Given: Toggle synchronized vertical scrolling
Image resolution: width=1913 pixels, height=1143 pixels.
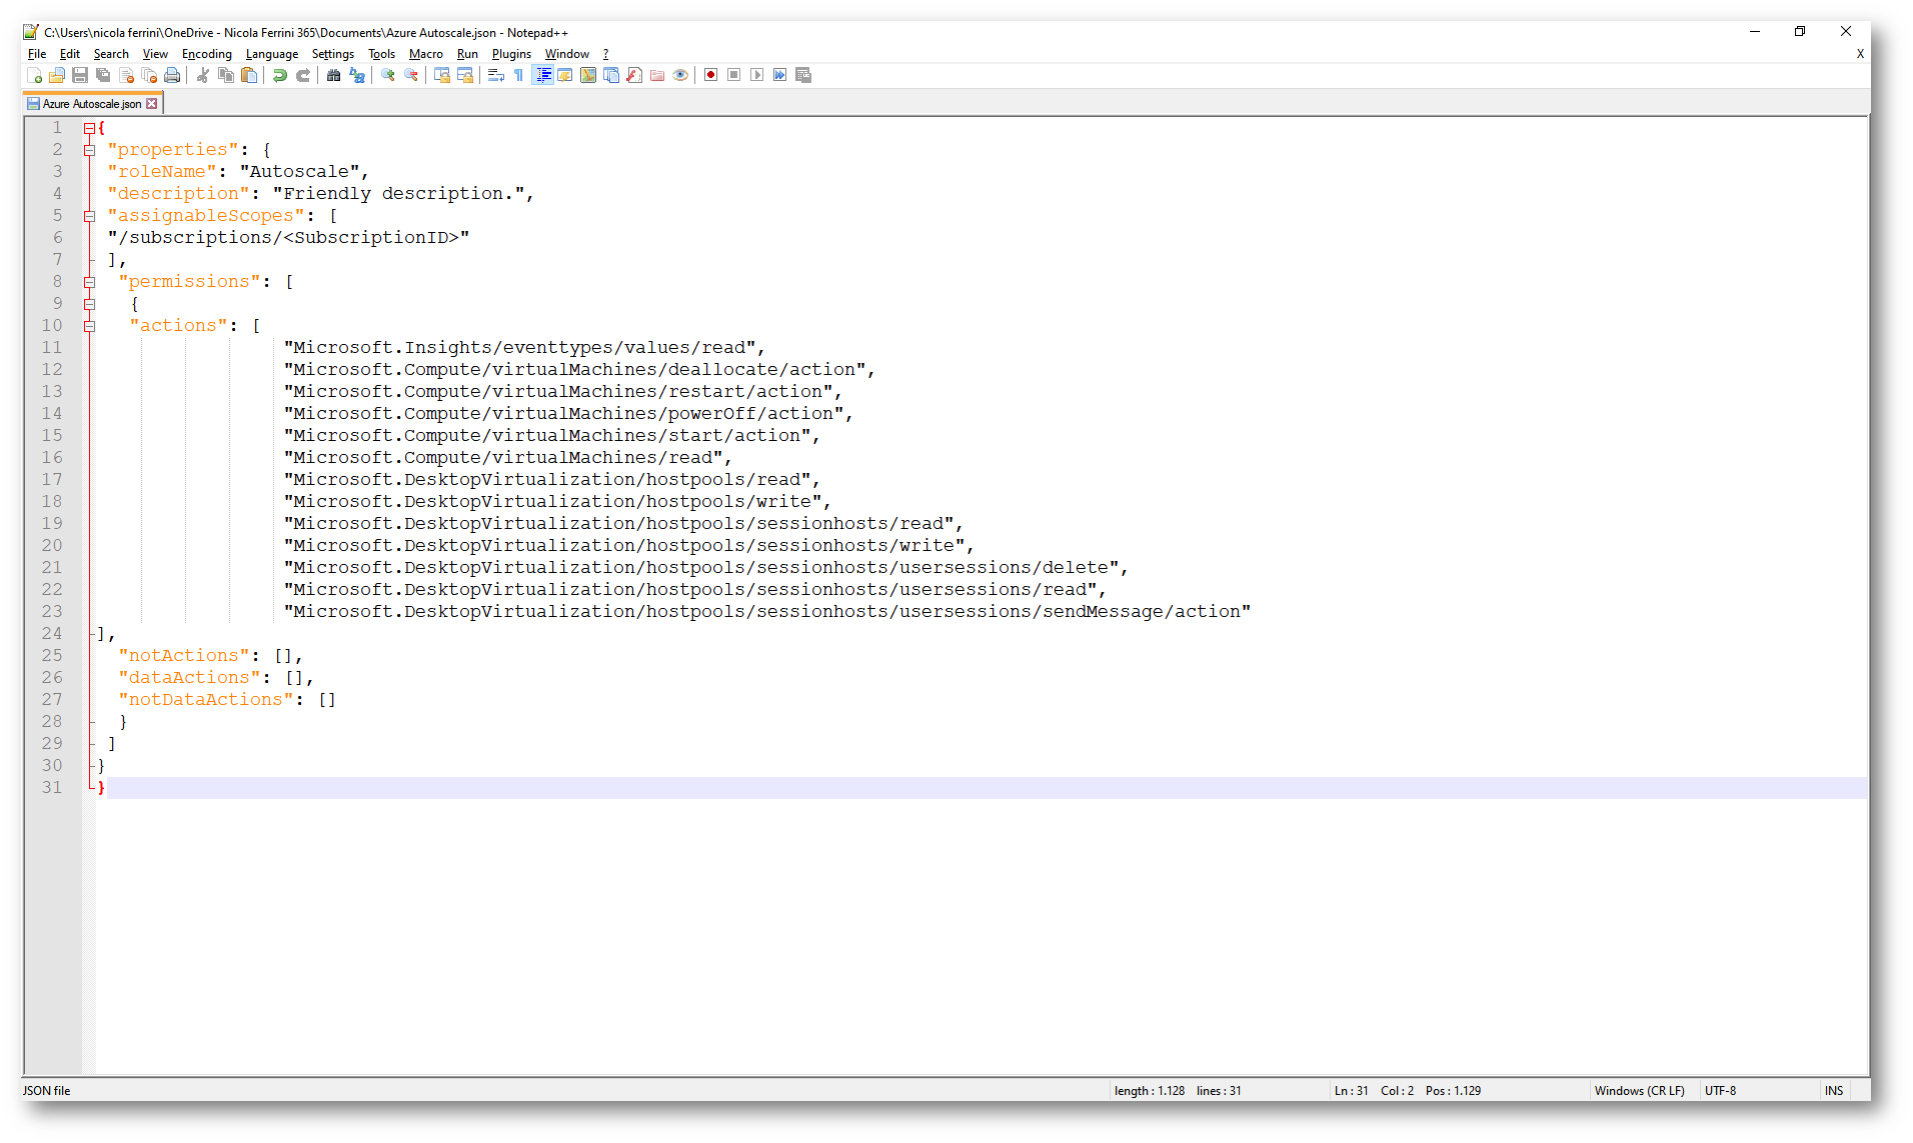Looking at the screenshot, I should [x=442, y=75].
